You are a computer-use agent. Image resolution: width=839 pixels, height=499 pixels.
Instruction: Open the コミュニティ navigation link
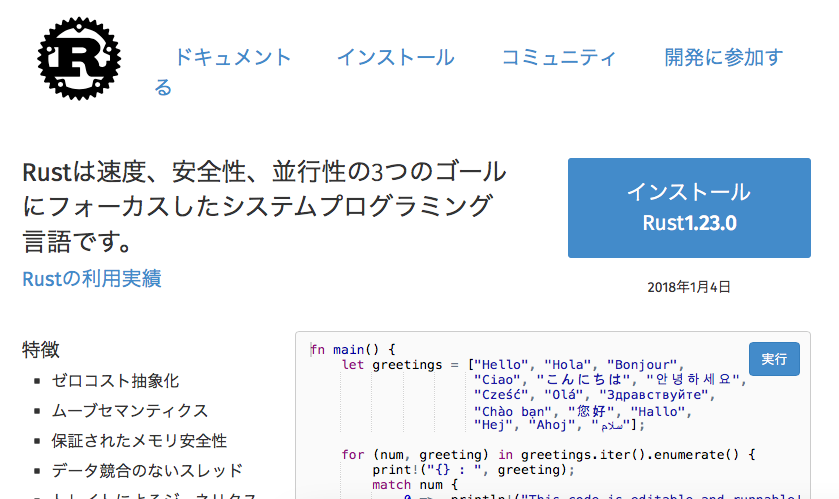point(559,57)
